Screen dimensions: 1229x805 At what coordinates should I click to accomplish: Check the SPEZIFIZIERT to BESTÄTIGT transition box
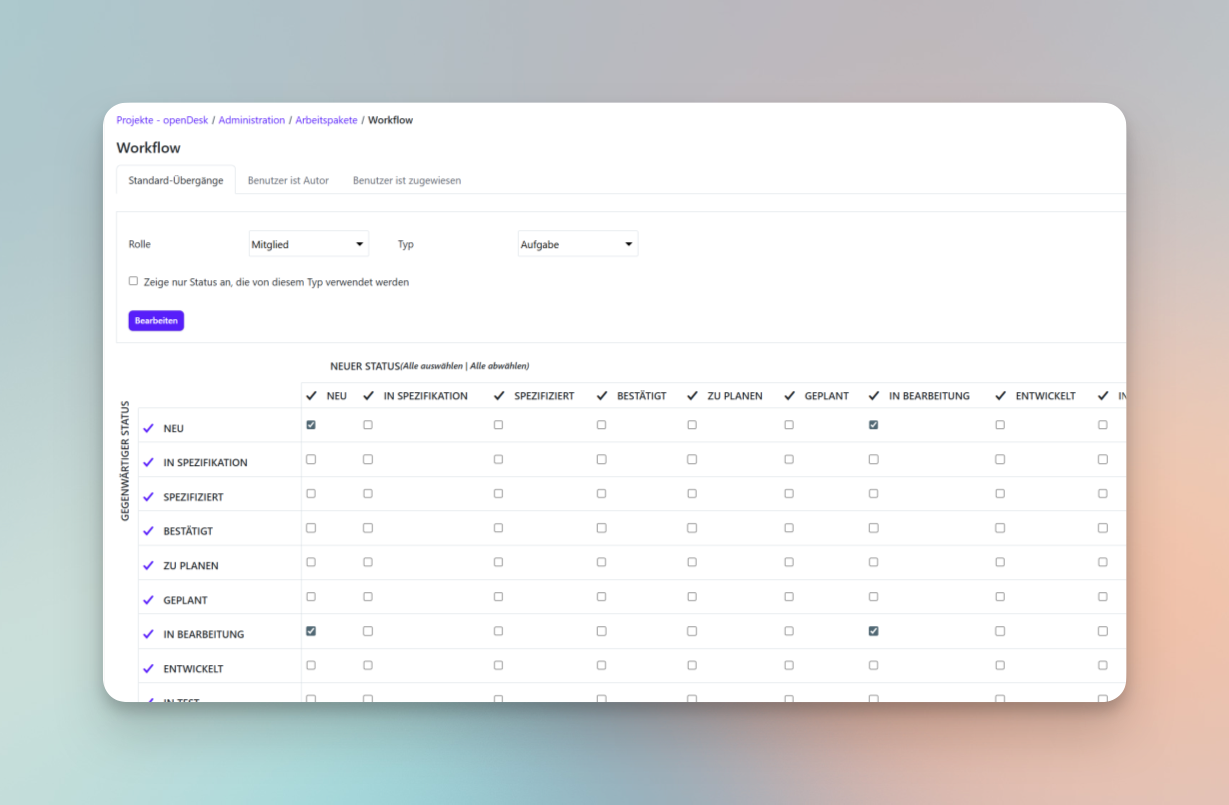point(601,493)
